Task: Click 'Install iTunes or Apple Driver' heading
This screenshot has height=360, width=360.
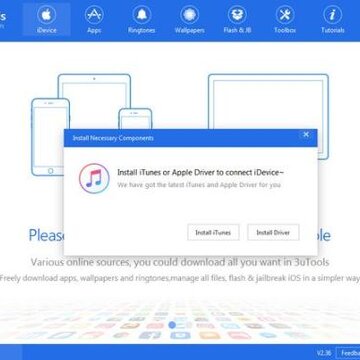Action: point(201,172)
